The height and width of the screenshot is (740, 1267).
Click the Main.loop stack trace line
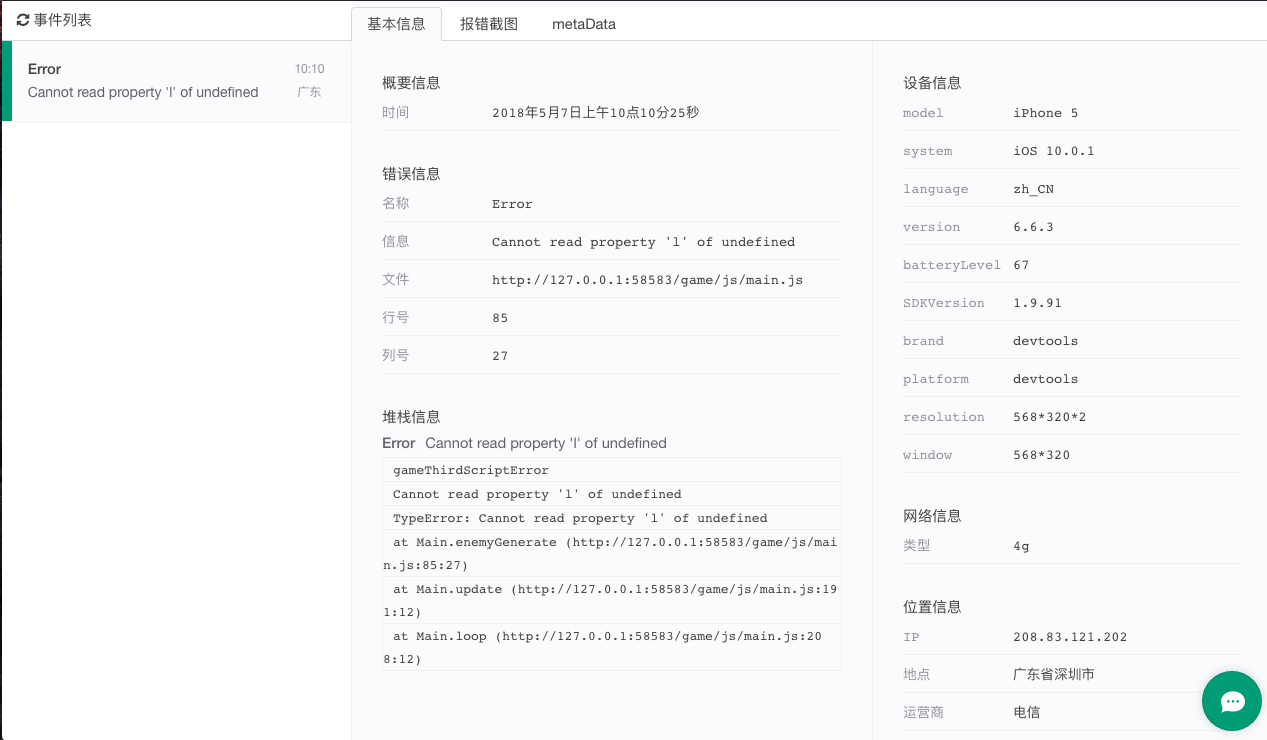point(611,647)
